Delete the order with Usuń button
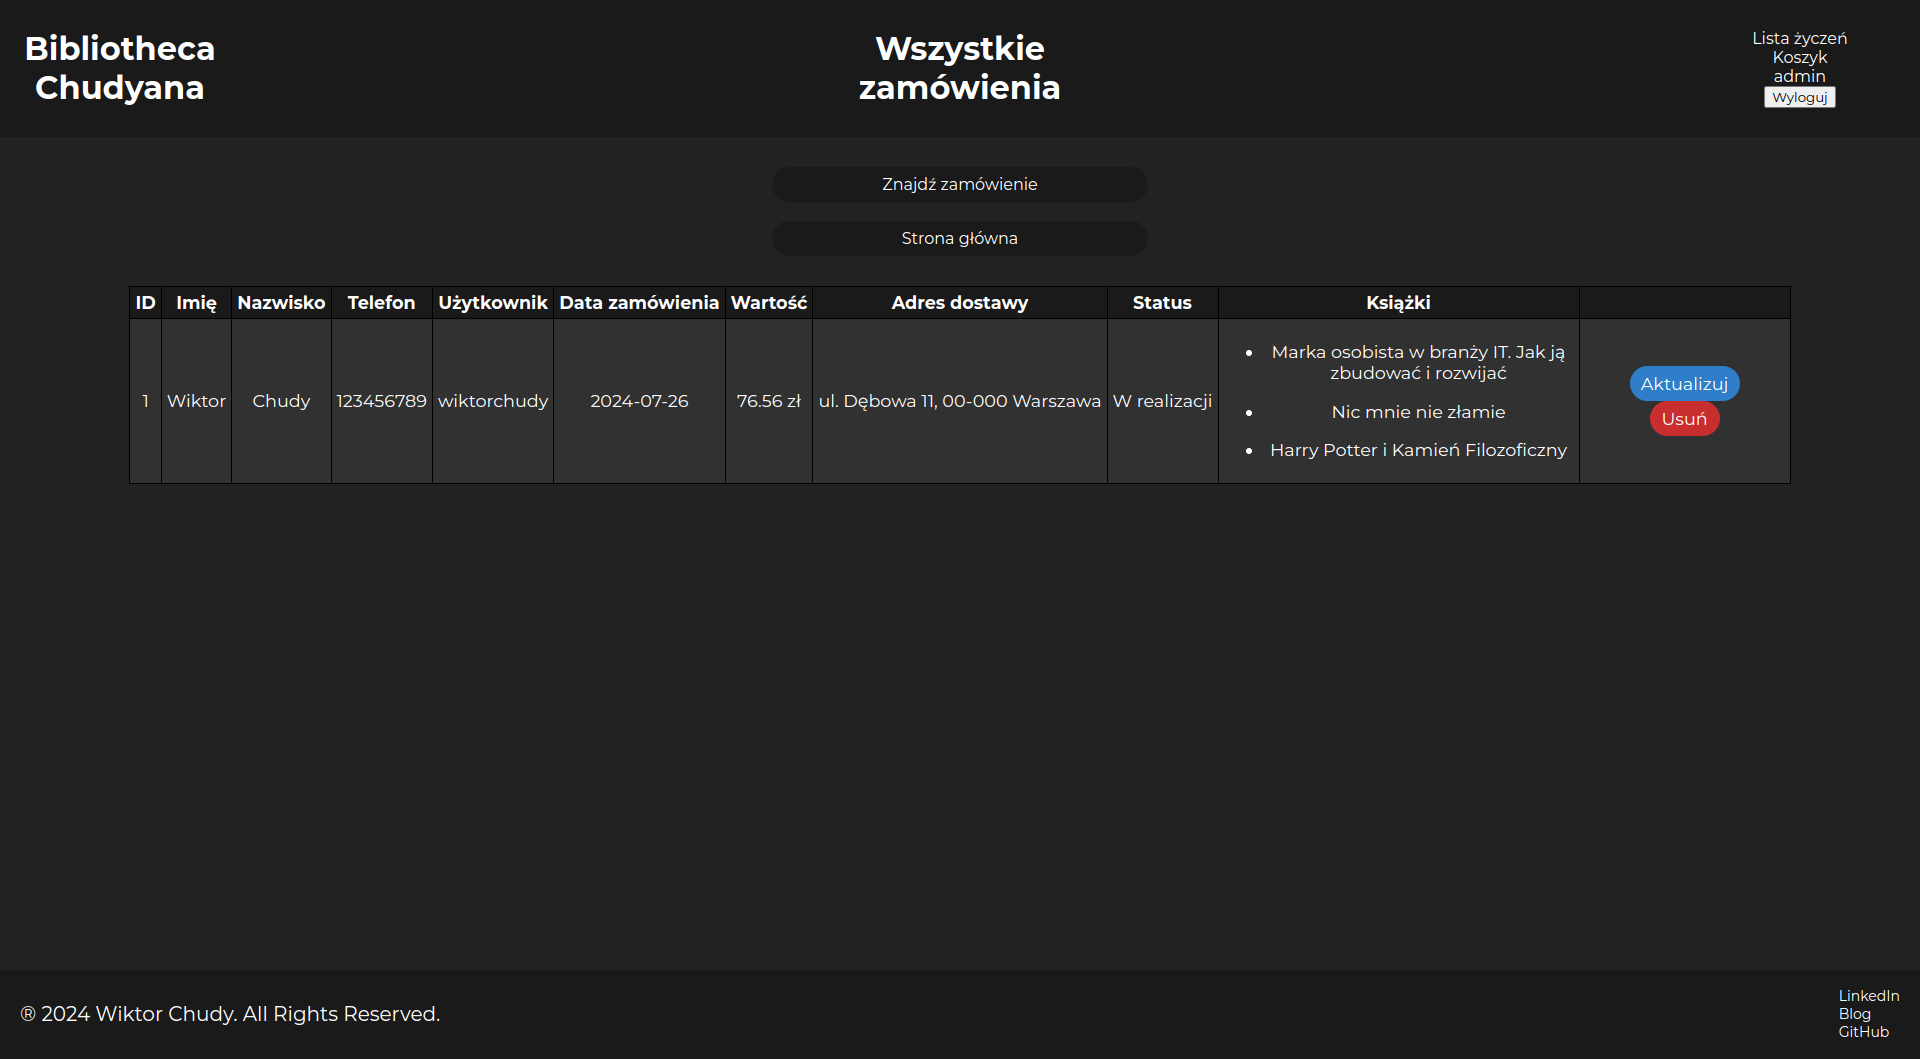Image resolution: width=1920 pixels, height=1059 pixels. pyautogui.click(x=1684, y=419)
